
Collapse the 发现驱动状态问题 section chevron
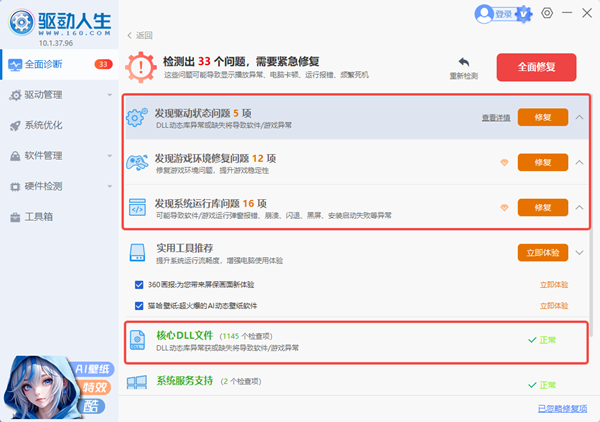pyautogui.click(x=580, y=117)
